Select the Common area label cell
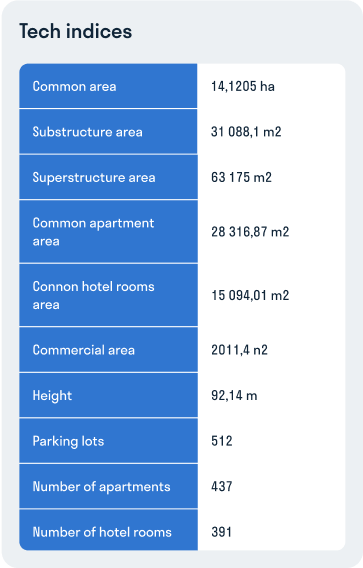The height and width of the screenshot is (568, 363). (108, 86)
